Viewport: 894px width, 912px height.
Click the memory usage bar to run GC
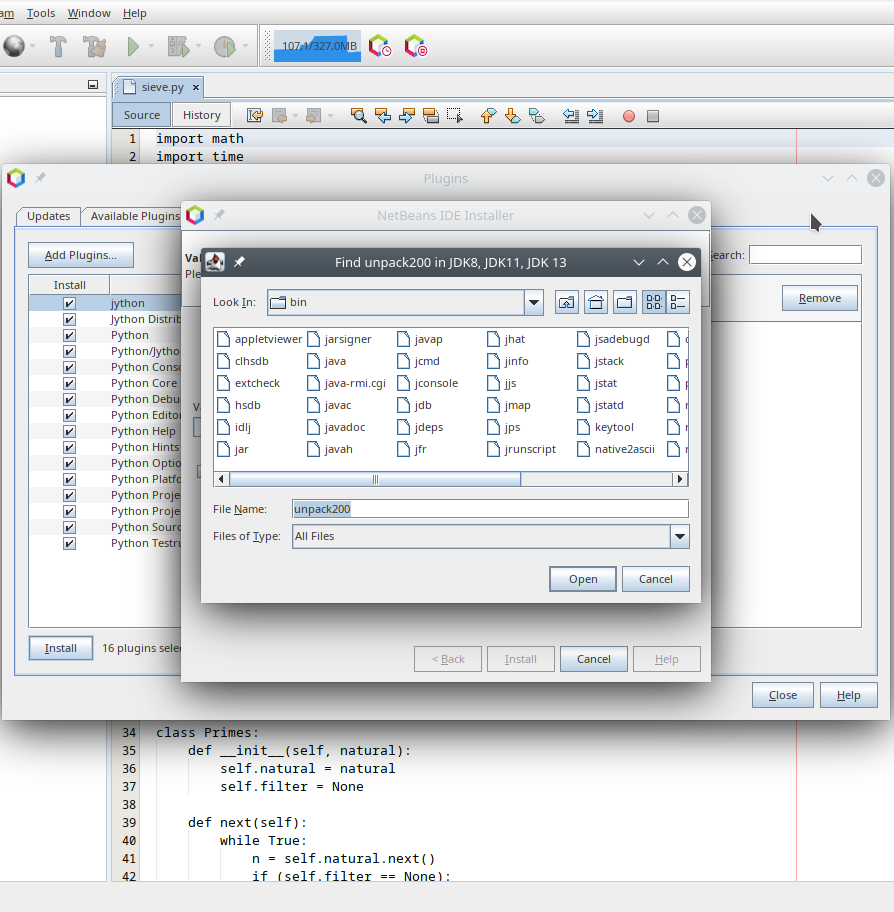tap(318, 46)
